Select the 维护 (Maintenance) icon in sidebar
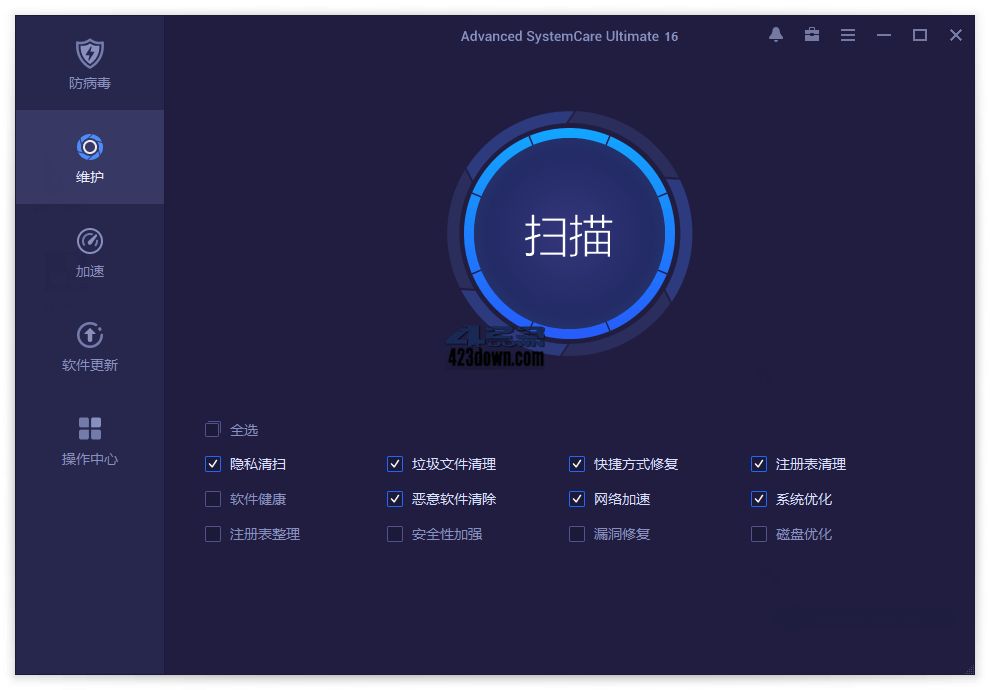 89,157
